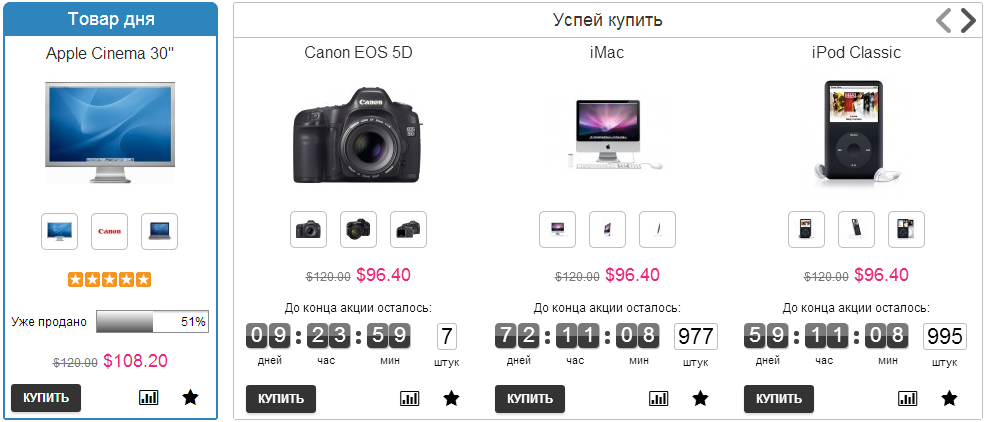This screenshot has height=422, width=988.
Task: Select second Canon EOS 5D thumbnail
Action: pyautogui.click(x=359, y=229)
